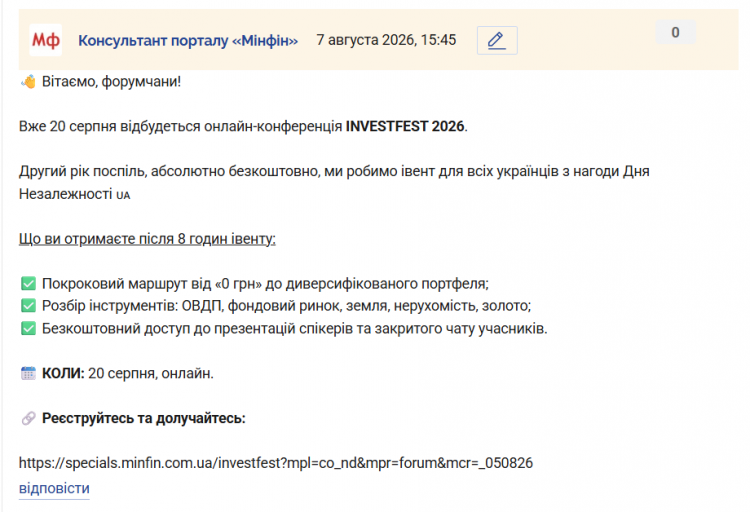Open the «Консультант порталу «Мінфін»» profile link
The image size is (750, 512).
coord(188,41)
